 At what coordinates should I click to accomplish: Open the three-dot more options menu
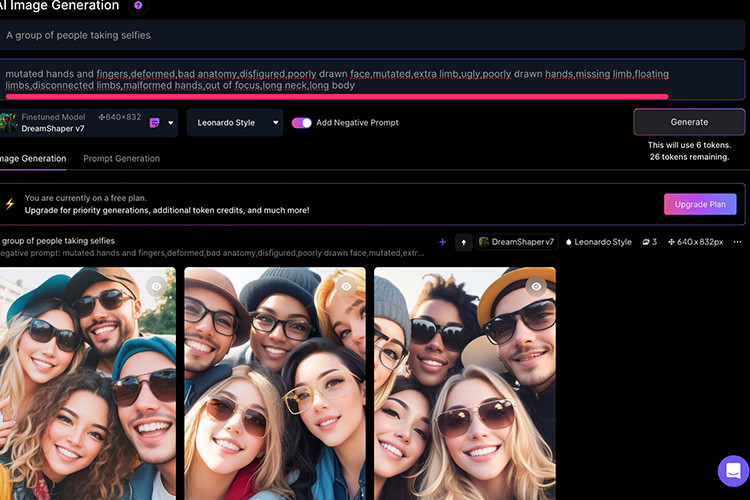click(x=738, y=242)
